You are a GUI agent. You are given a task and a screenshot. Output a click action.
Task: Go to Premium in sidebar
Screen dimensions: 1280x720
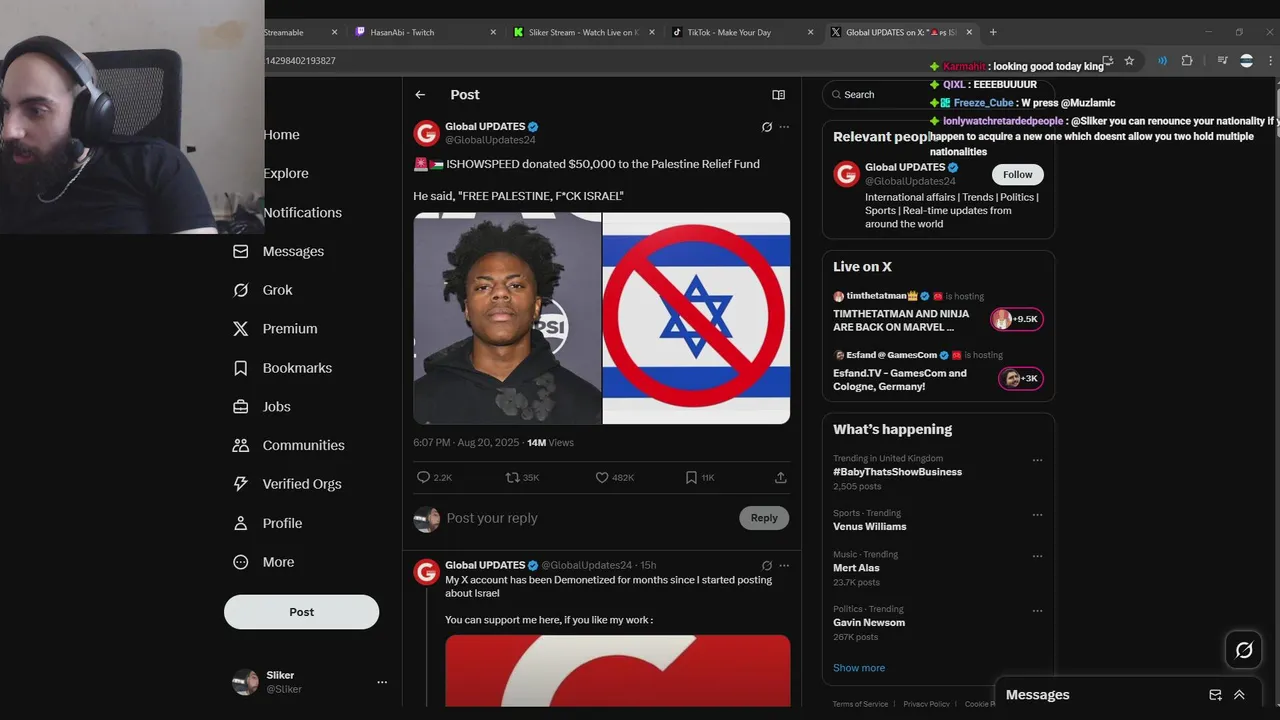274,329
